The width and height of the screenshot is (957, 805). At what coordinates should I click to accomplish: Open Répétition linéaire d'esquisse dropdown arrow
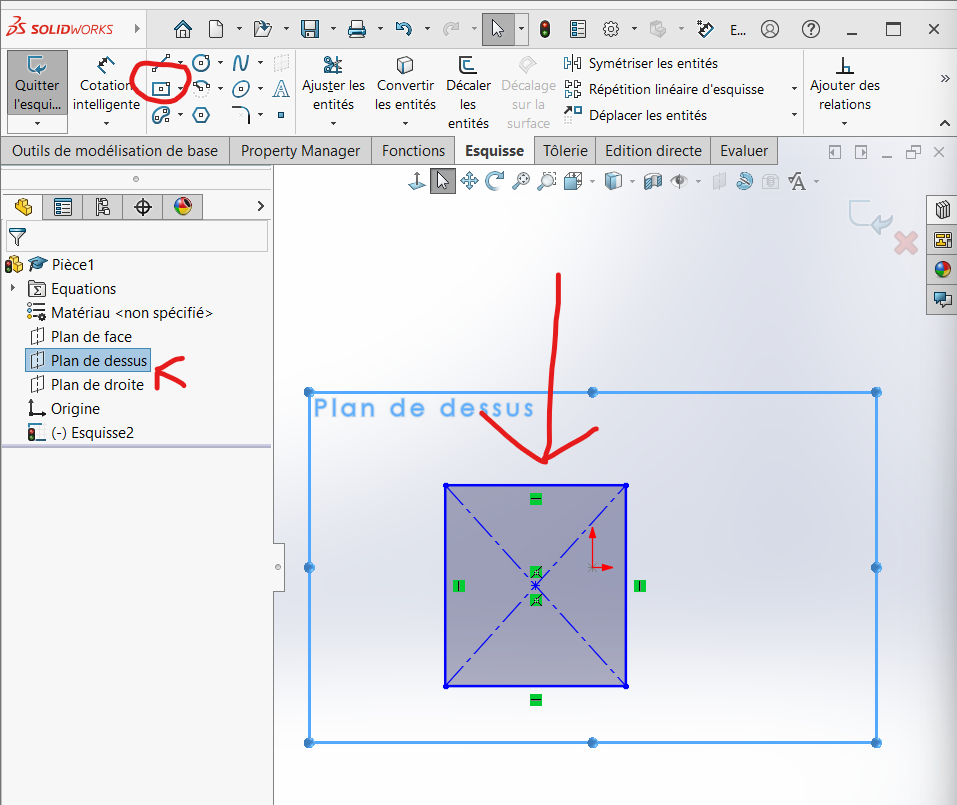[794, 89]
